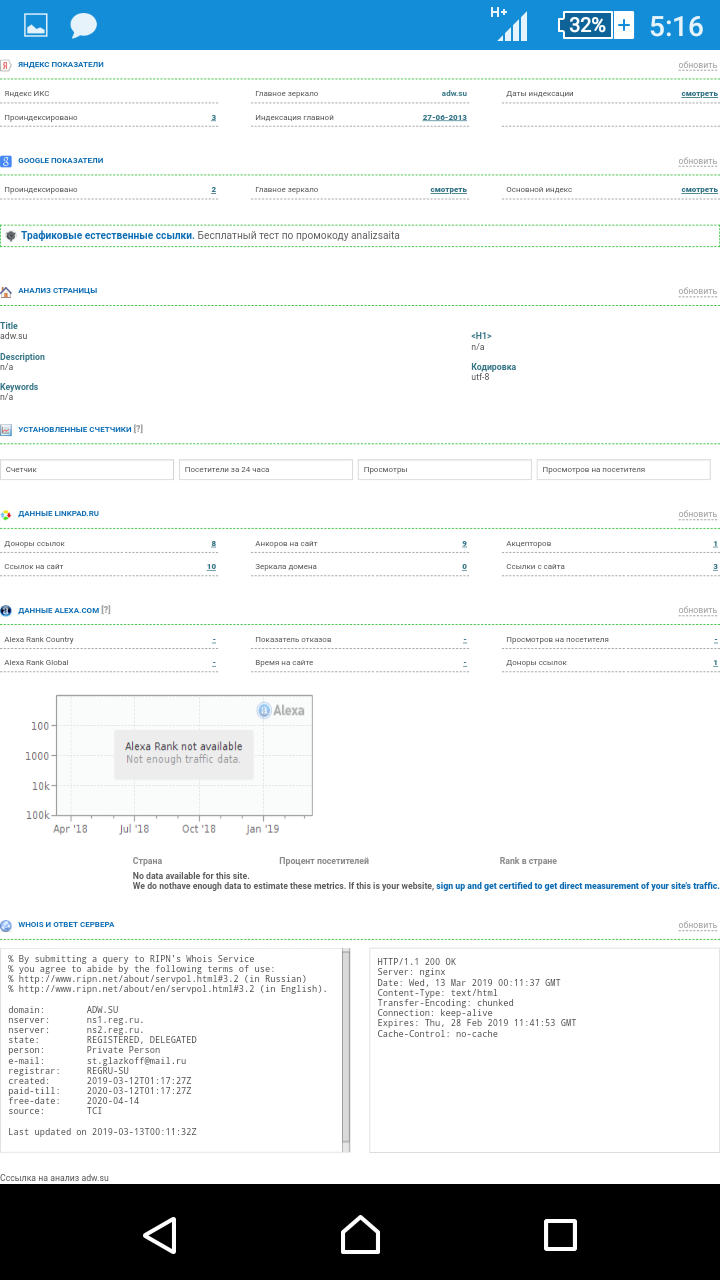Screen dimensions: 720x1280
Task: Click the Google Проиндексировано value 2
Action: pos(213,189)
